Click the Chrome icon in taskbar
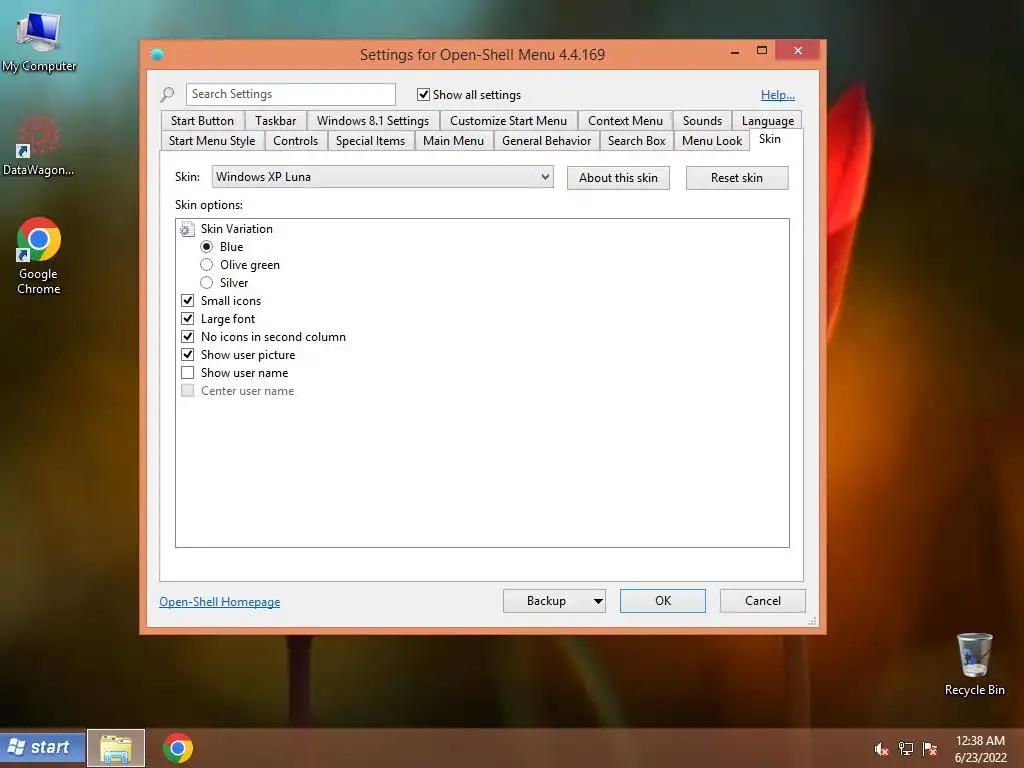Screen dimensions: 1024x768 (178, 748)
